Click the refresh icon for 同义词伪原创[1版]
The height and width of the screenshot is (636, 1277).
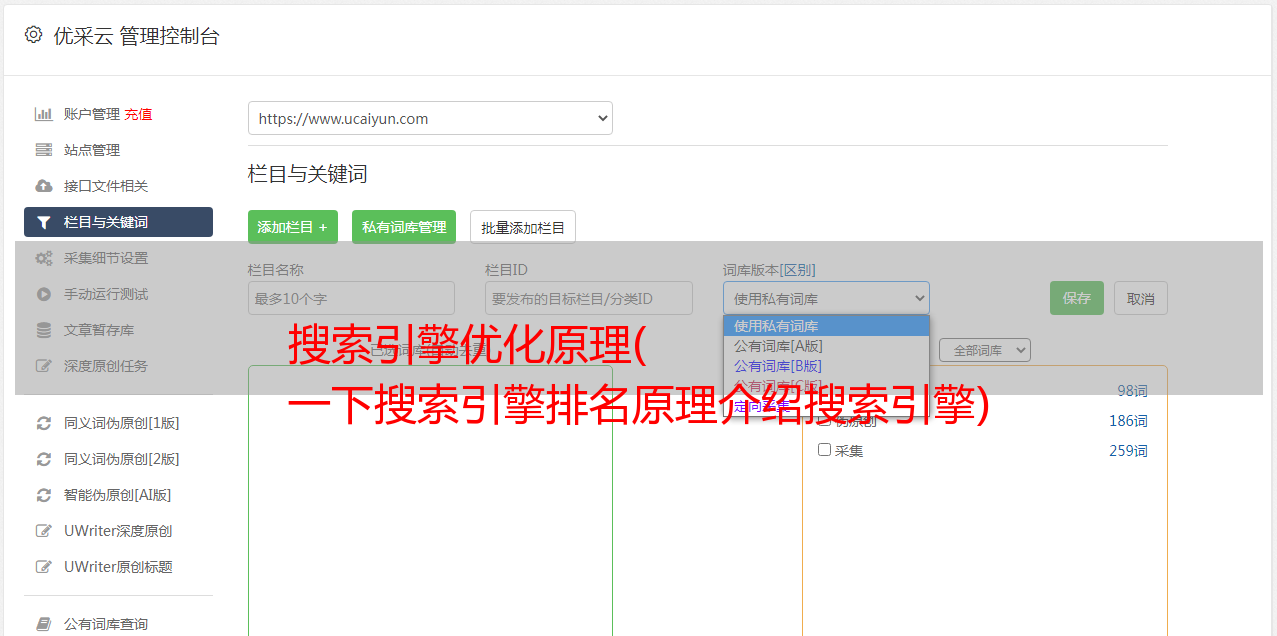(x=44, y=423)
